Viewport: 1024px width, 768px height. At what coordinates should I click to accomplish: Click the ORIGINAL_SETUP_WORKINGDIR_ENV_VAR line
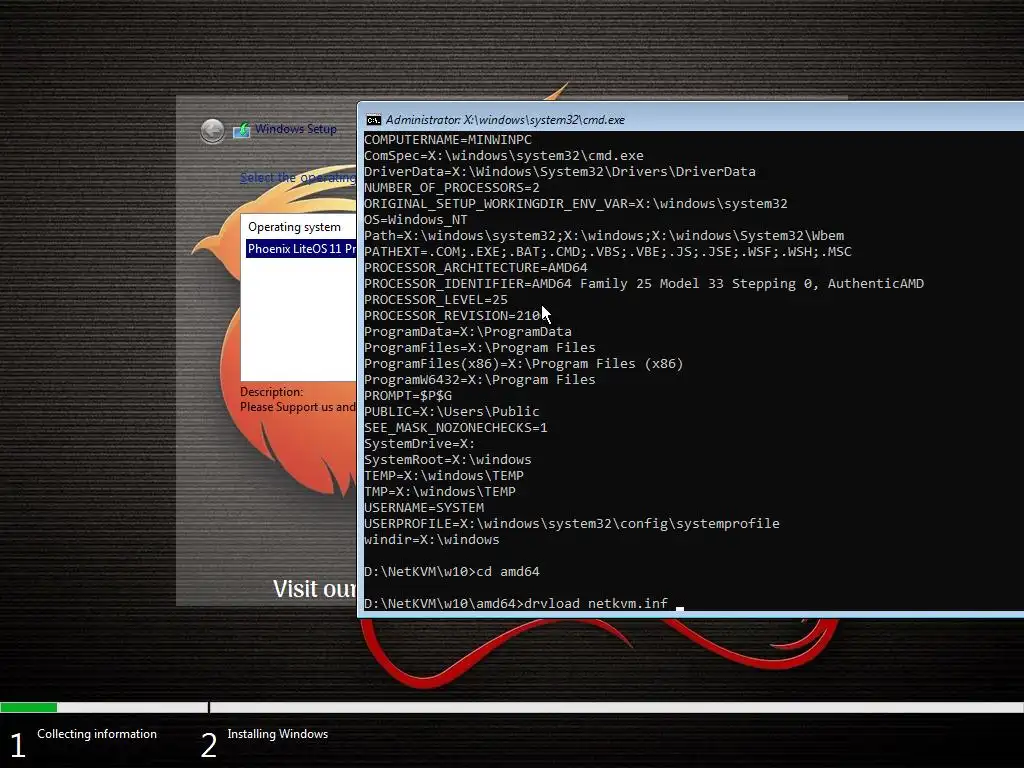coord(576,204)
